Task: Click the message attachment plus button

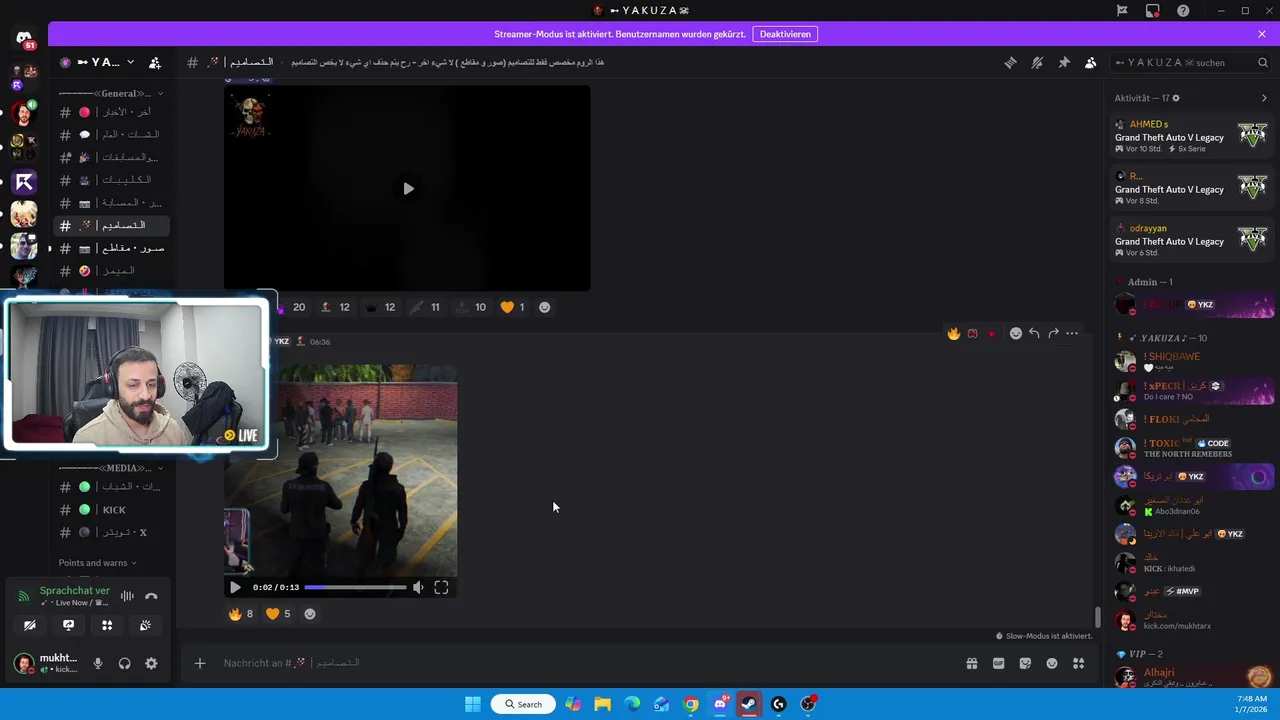Action: (x=200, y=663)
